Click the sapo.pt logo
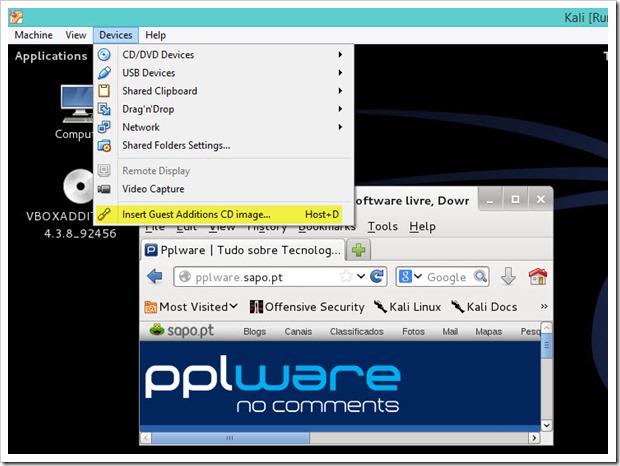Screen dimensions: 620x466 (x=182, y=330)
